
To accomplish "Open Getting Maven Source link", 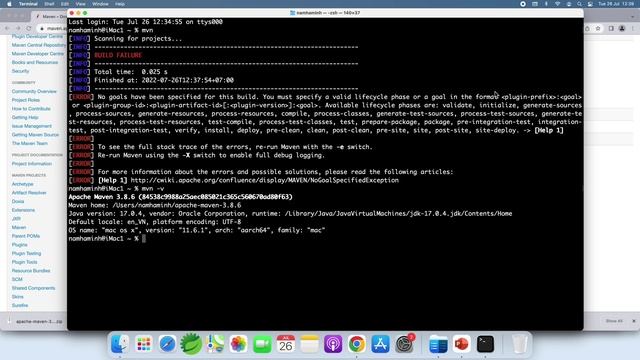I will [x=35, y=134].
